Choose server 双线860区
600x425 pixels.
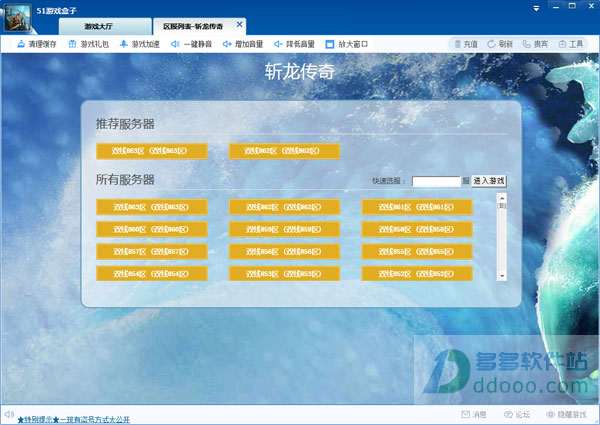(152, 229)
